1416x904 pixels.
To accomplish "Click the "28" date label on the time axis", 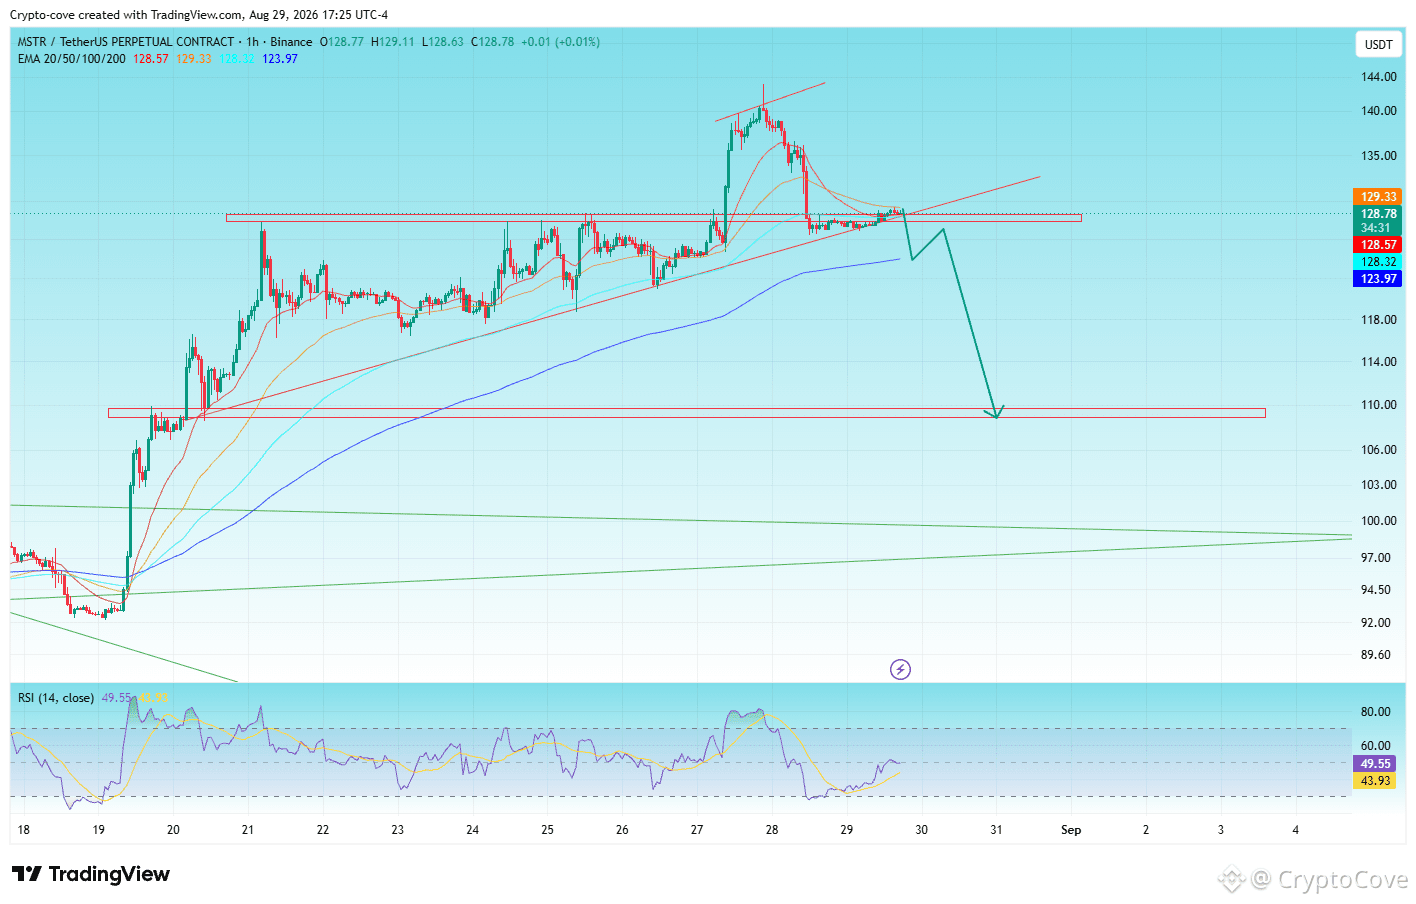I will click(772, 830).
